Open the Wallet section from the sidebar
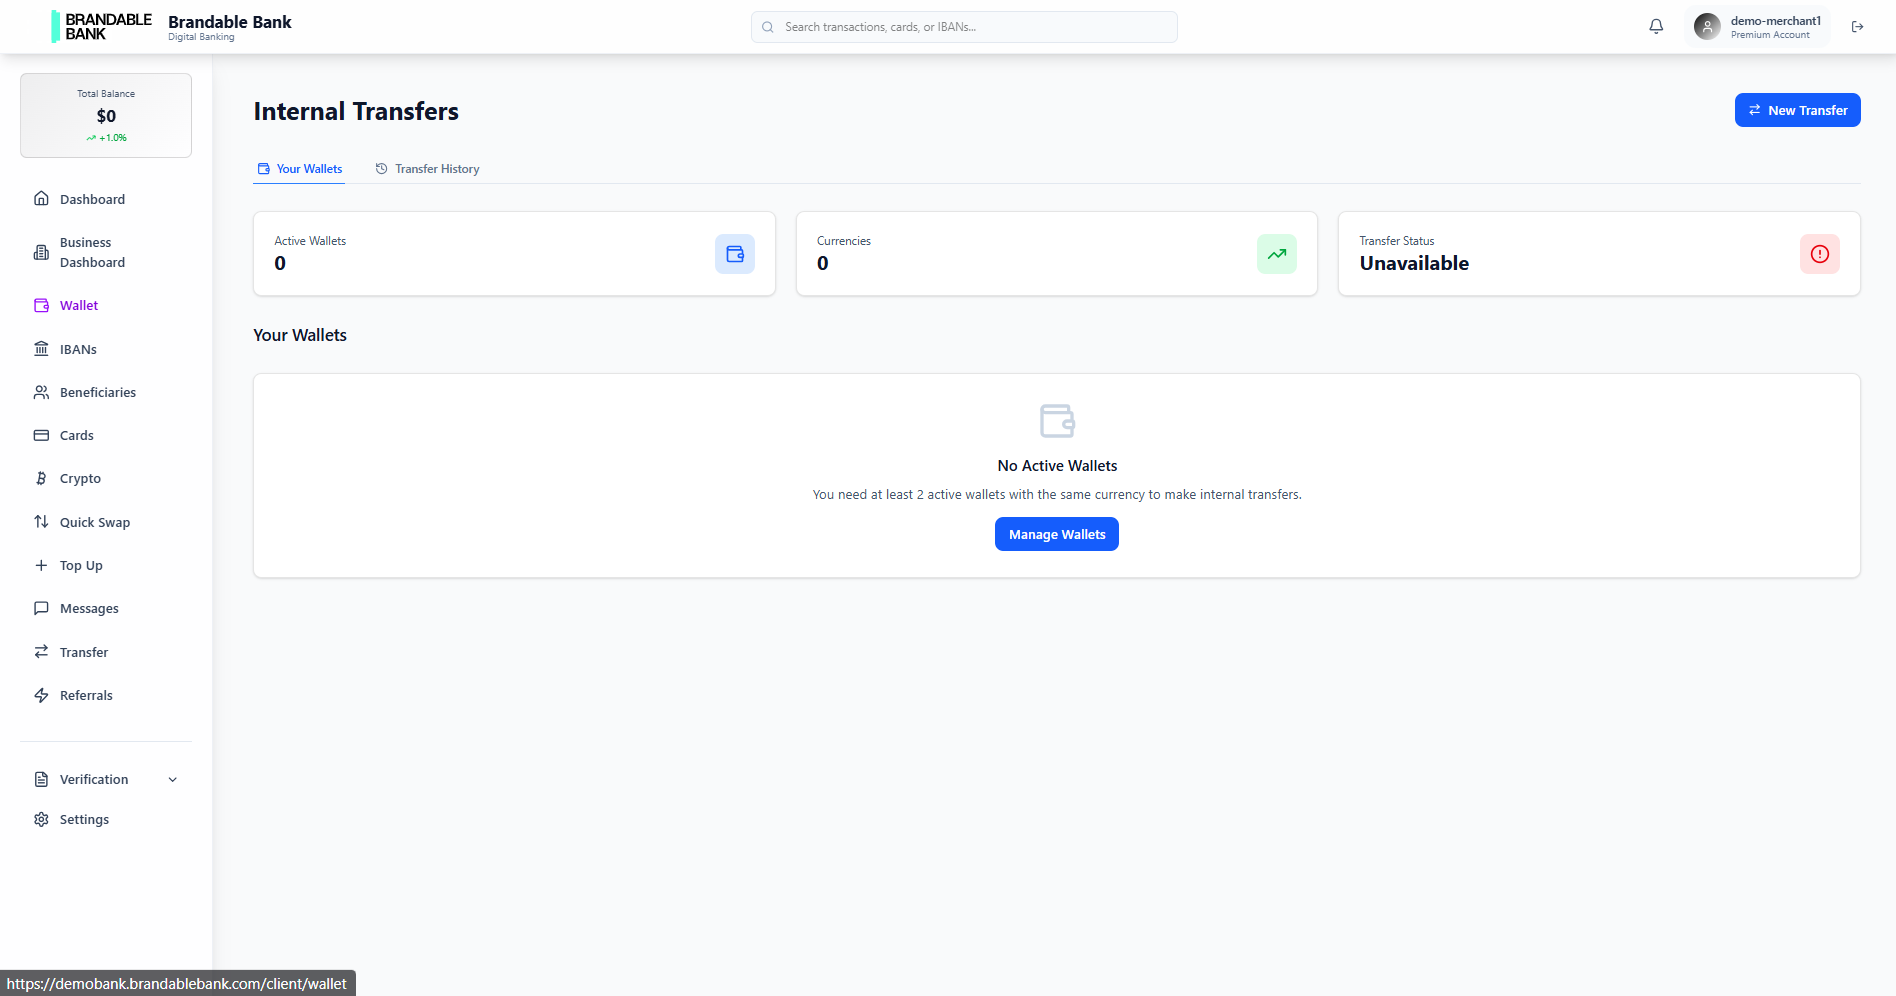1896x996 pixels. [78, 305]
